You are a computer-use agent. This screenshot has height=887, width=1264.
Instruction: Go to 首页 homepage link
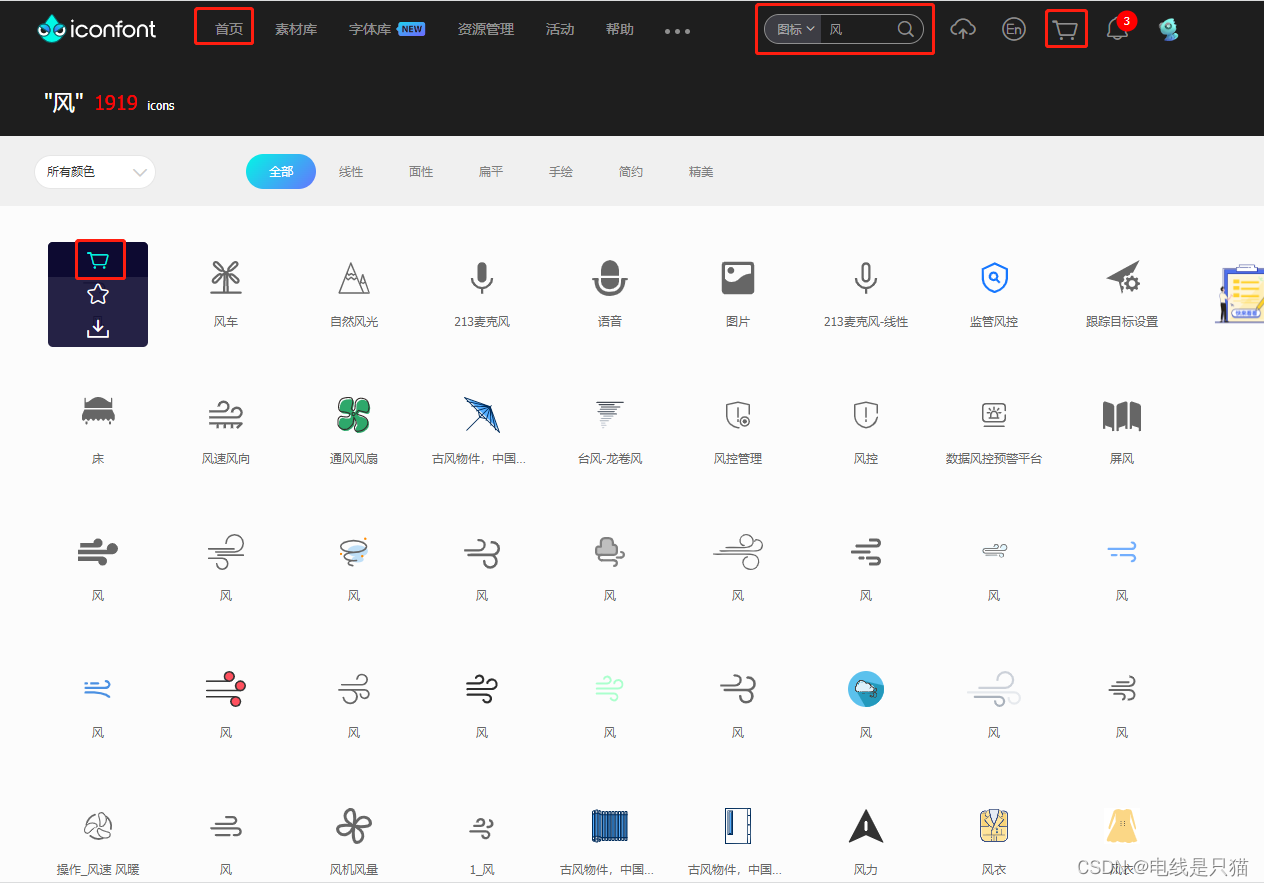223,28
